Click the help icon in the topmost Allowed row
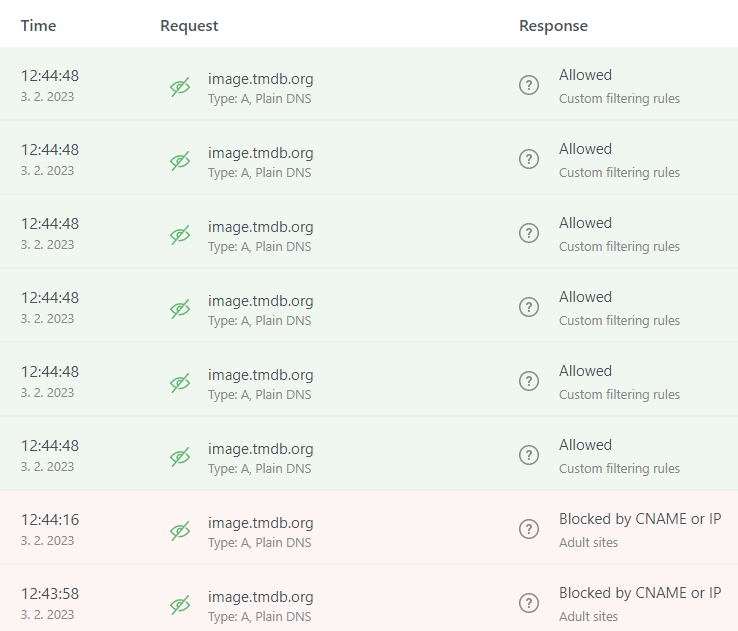This screenshot has height=631, width=738. click(529, 85)
